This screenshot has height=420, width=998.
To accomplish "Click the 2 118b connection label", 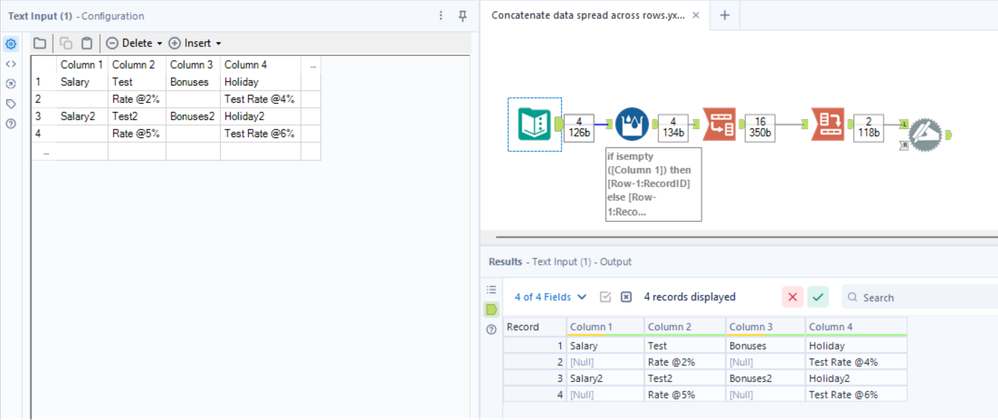I will point(868,129).
